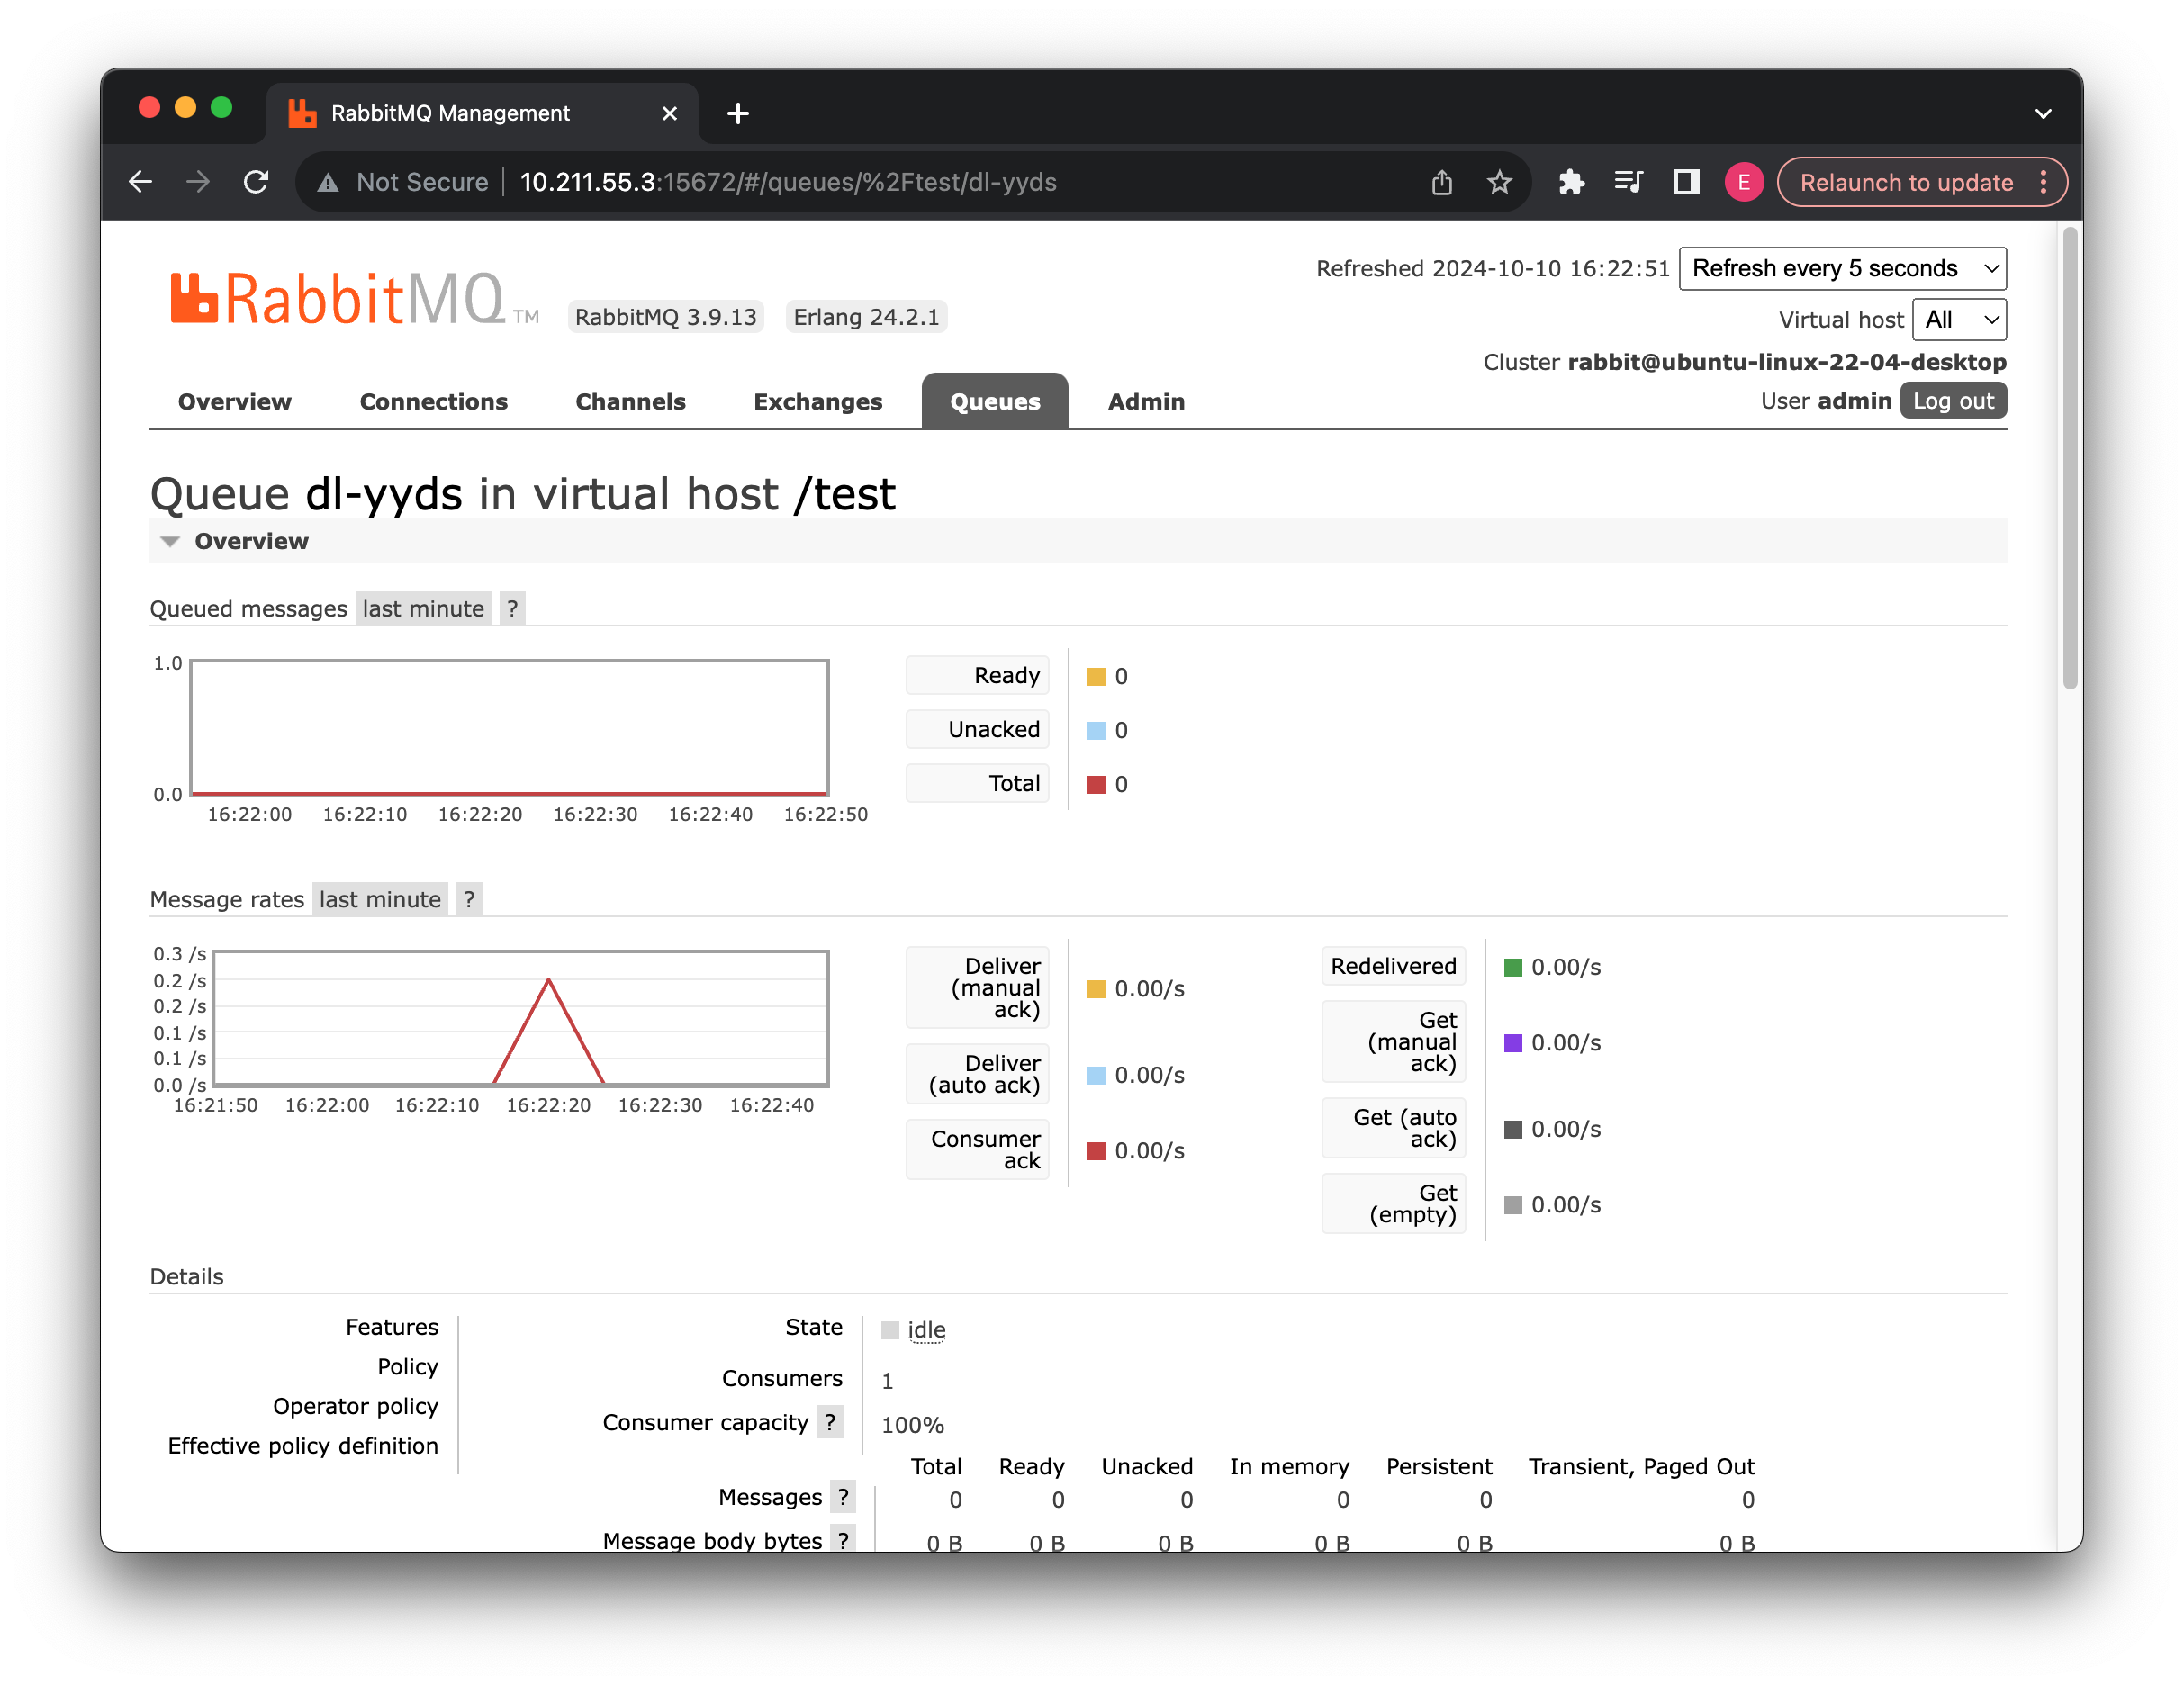Go to the Connections tab
This screenshot has height=1685, width=2184.
pos(433,401)
